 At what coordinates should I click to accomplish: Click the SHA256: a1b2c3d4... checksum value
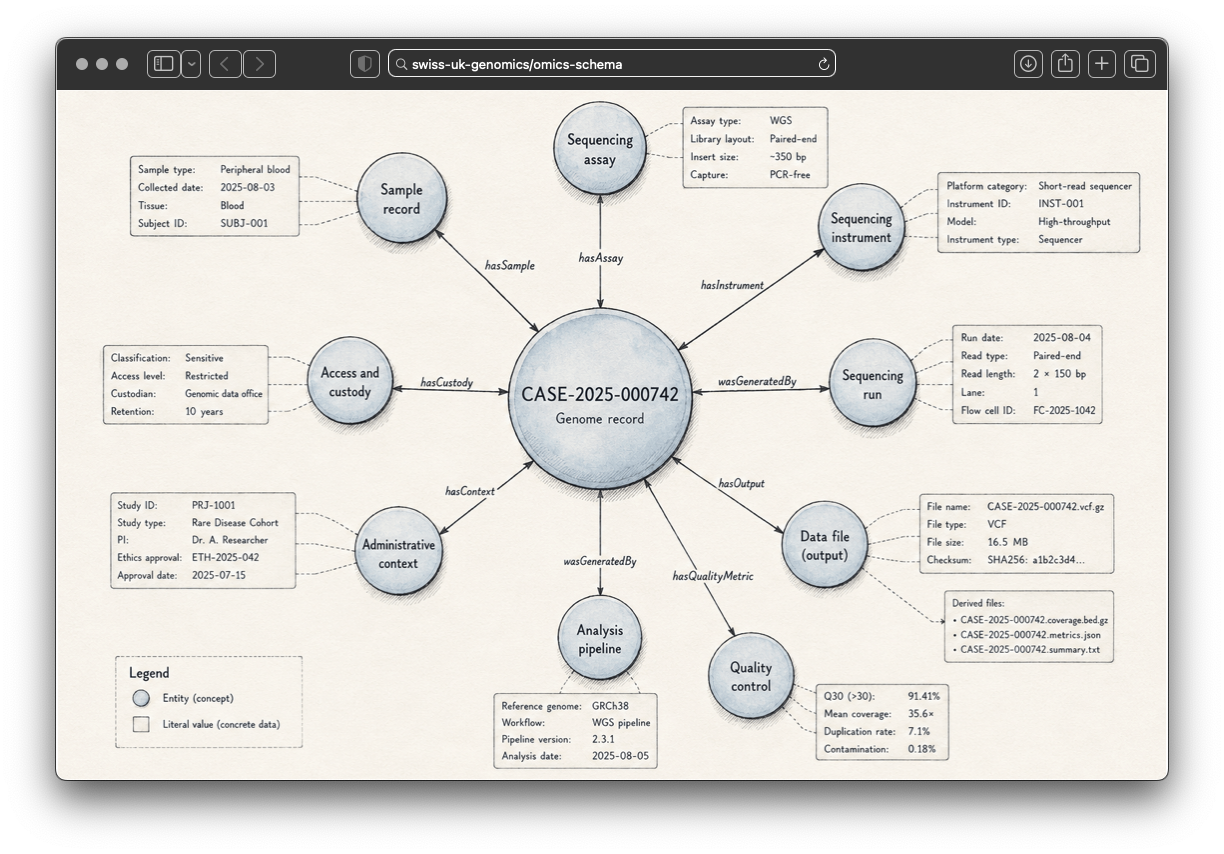[x=1035, y=560]
